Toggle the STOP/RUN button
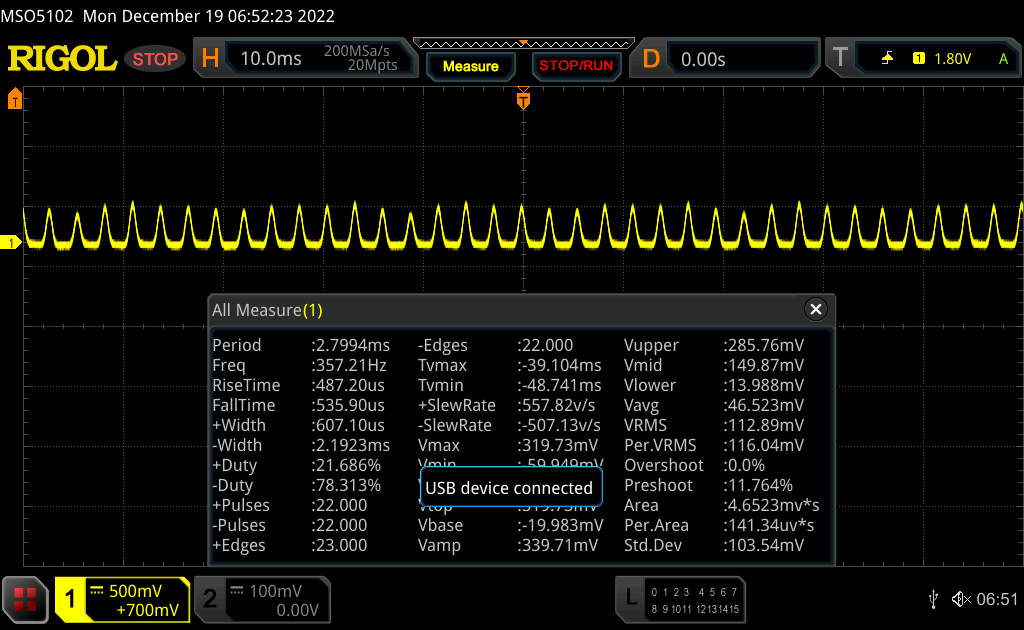Viewport: 1024px width, 630px height. [576, 66]
